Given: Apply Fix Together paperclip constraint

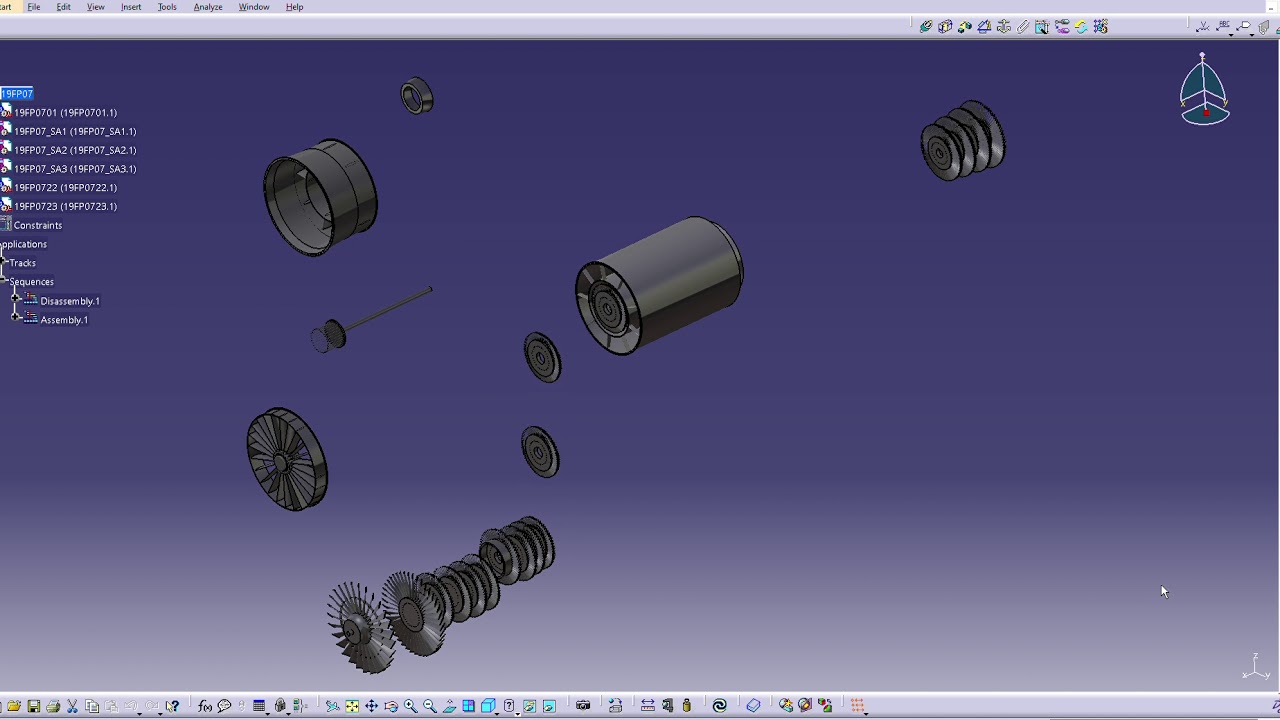Looking at the screenshot, I should 1023,27.
